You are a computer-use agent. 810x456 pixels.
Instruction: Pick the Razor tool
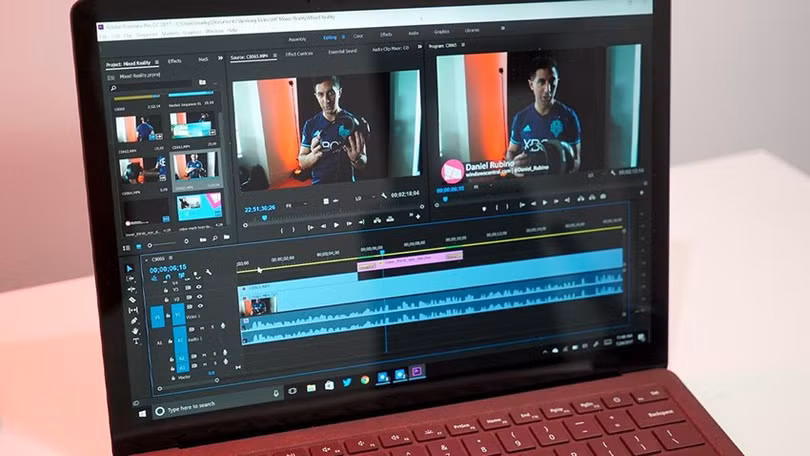132,300
